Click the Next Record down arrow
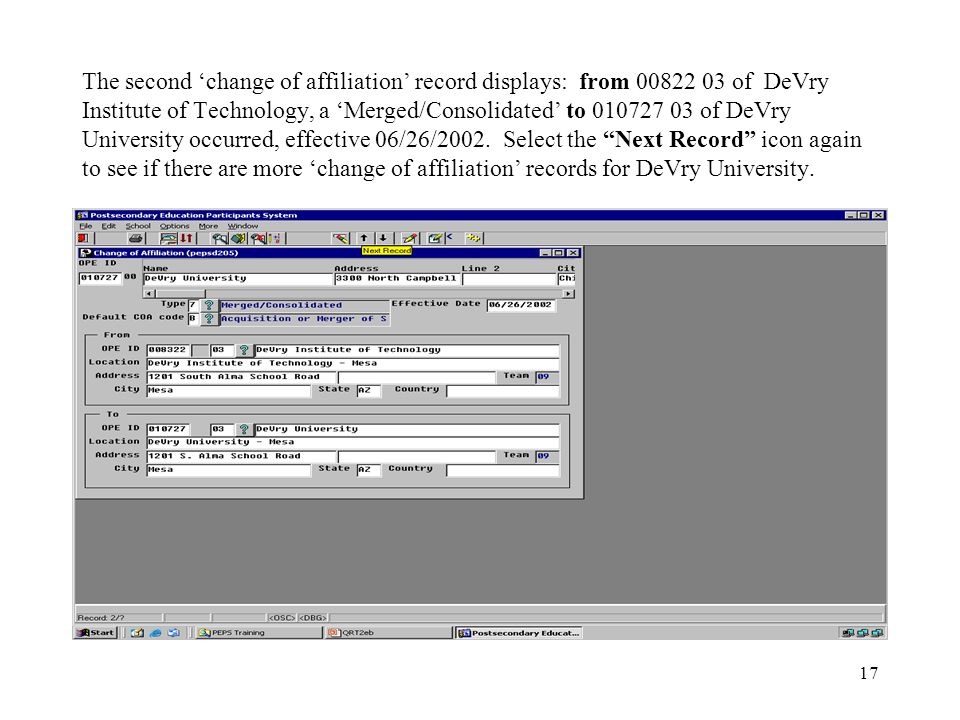The width and height of the screenshot is (960, 720). [x=383, y=238]
